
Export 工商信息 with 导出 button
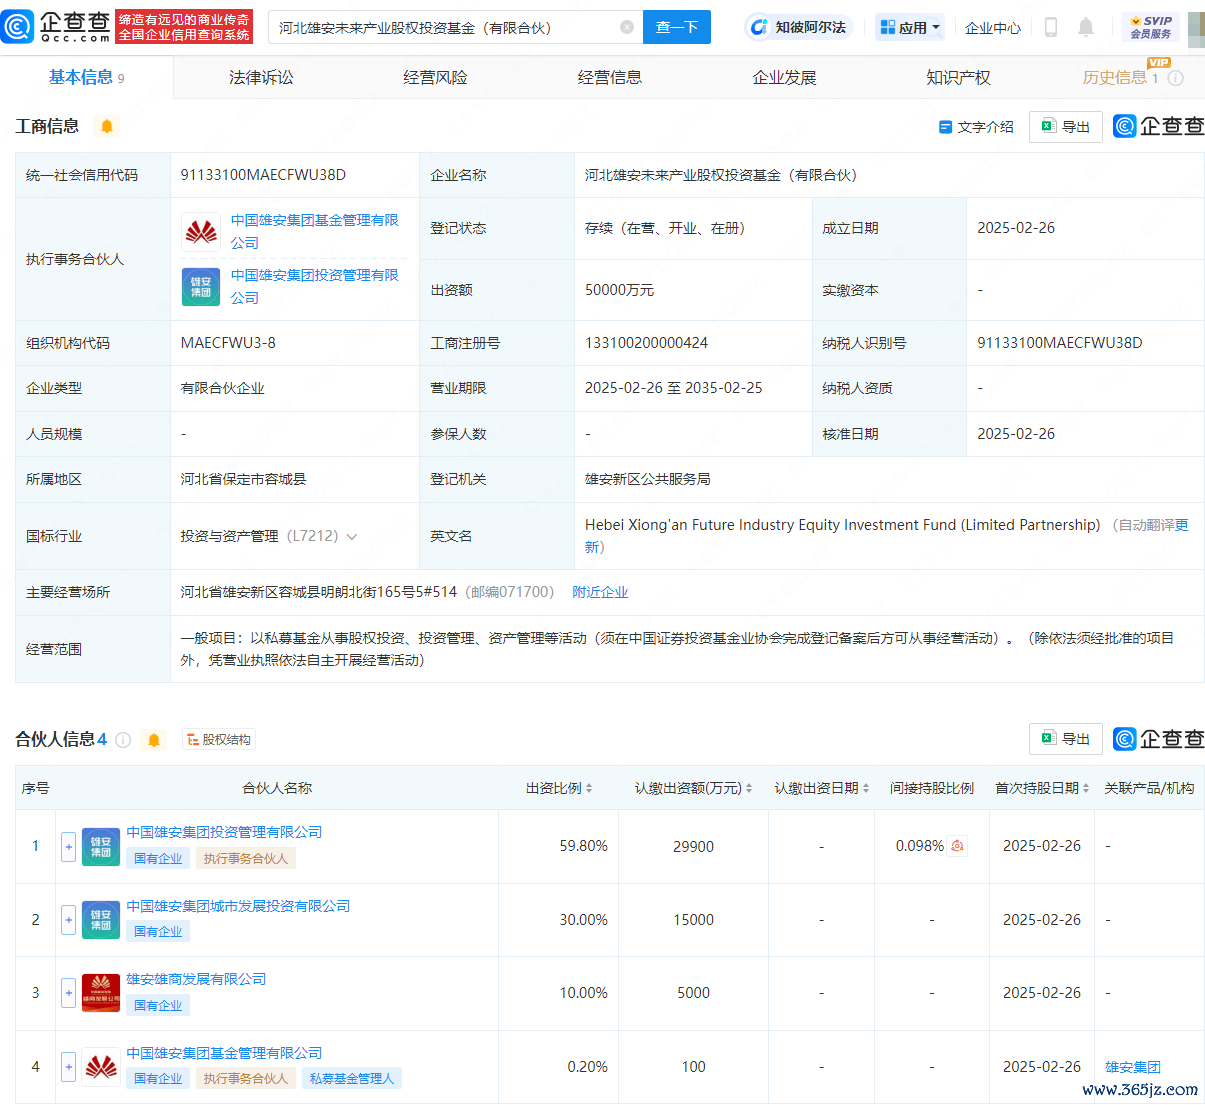pos(1066,126)
